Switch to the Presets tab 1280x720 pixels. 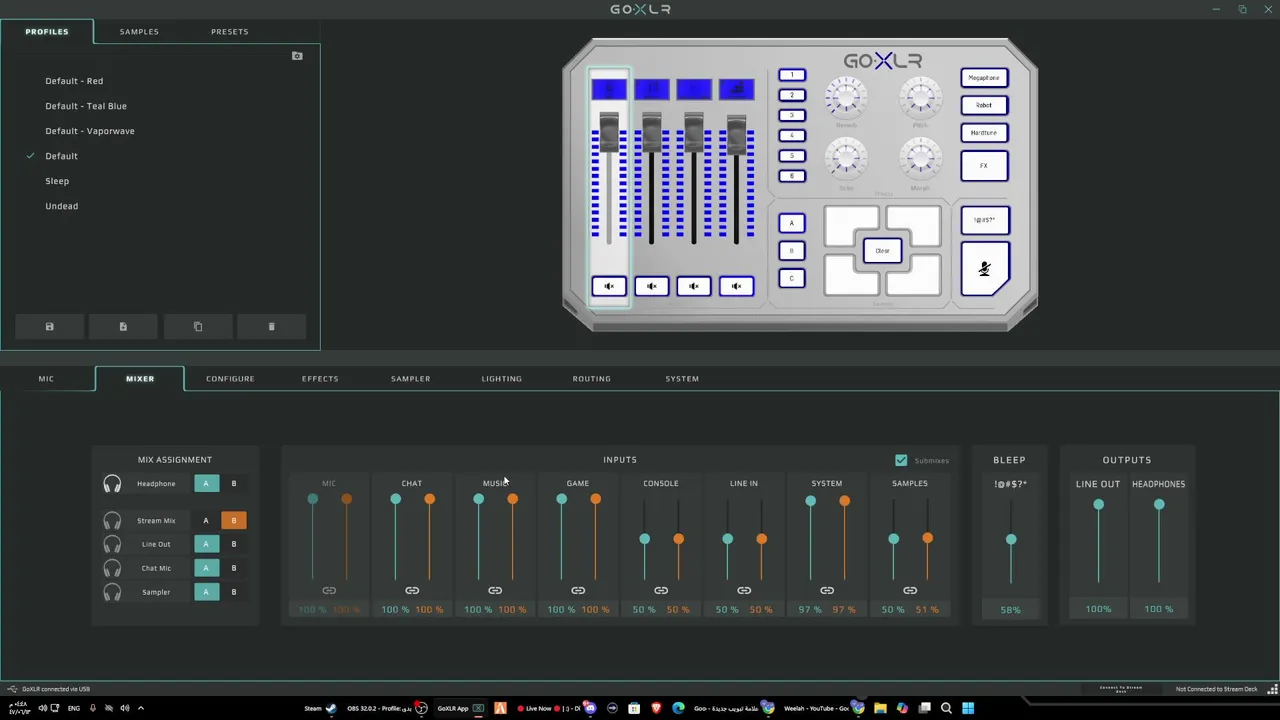229,31
